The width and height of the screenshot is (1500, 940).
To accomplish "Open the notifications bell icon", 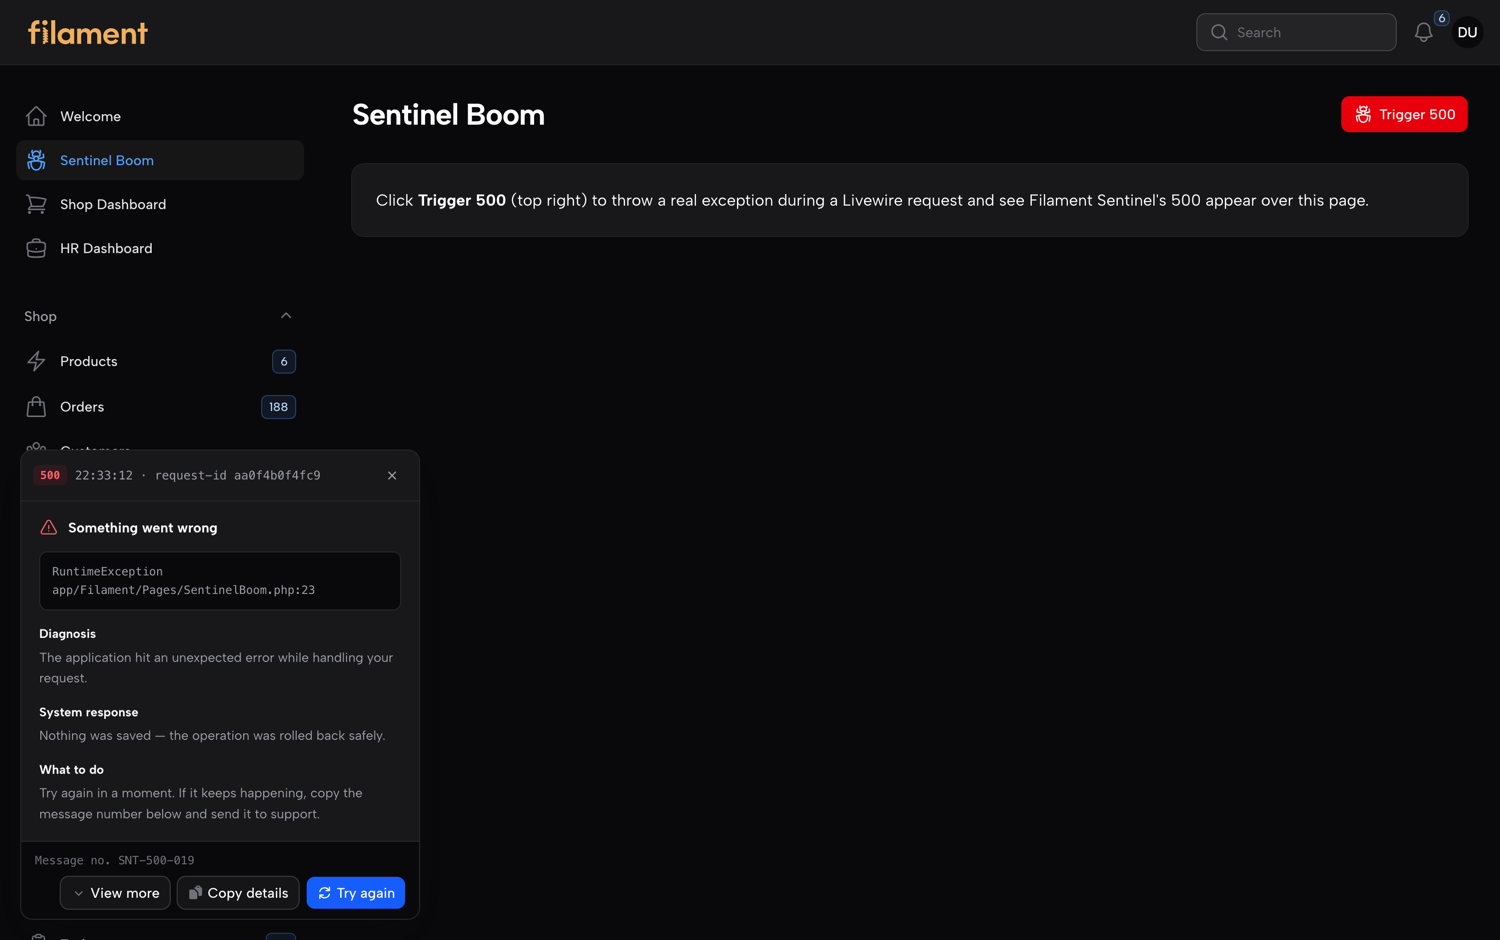I will (x=1423, y=33).
